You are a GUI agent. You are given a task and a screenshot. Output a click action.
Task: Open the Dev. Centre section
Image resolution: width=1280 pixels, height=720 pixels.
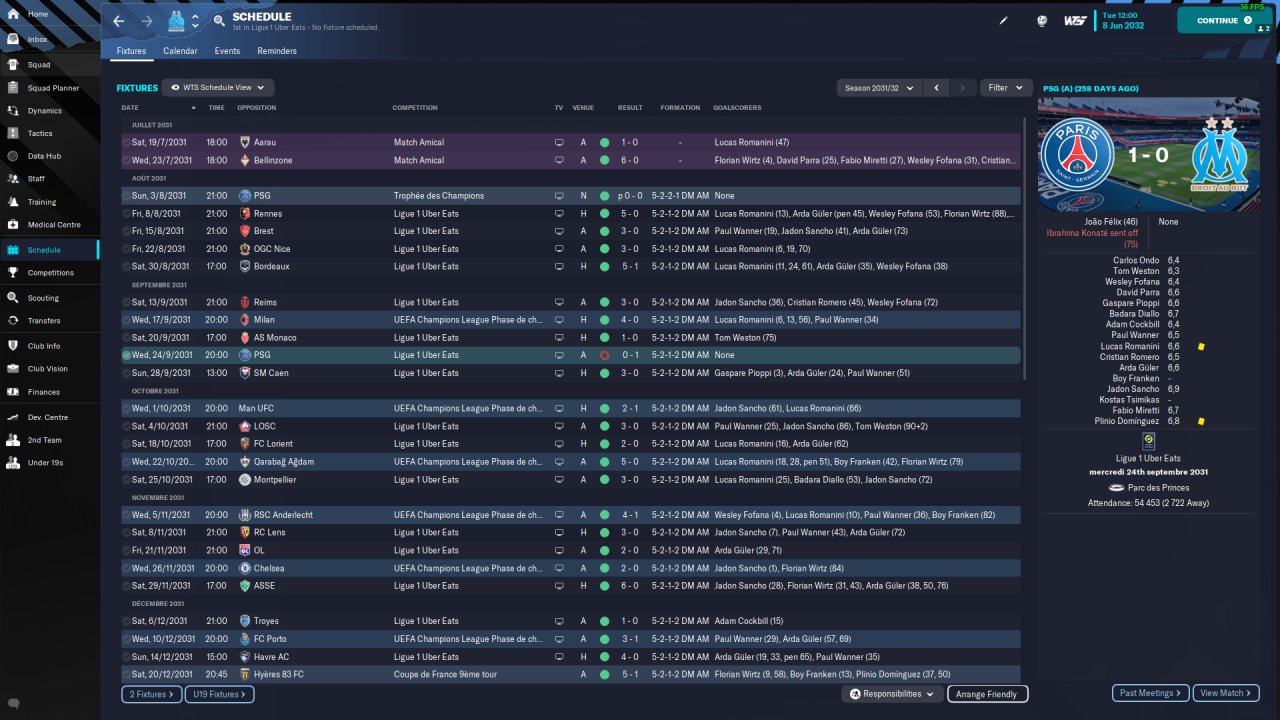click(50, 417)
